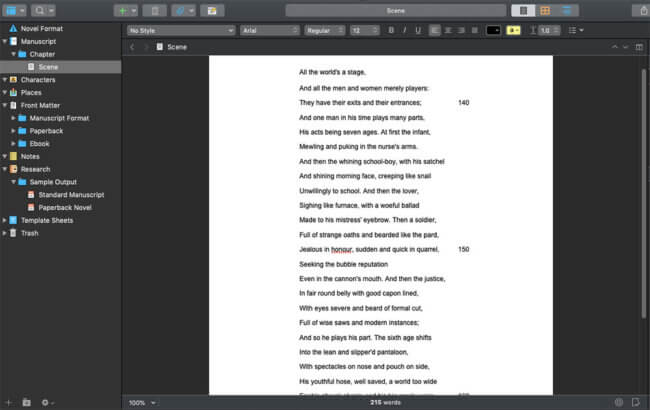This screenshot has width=650, height=410.
Task: Click the yellow highlight color swatch
Action: point(513,30)
